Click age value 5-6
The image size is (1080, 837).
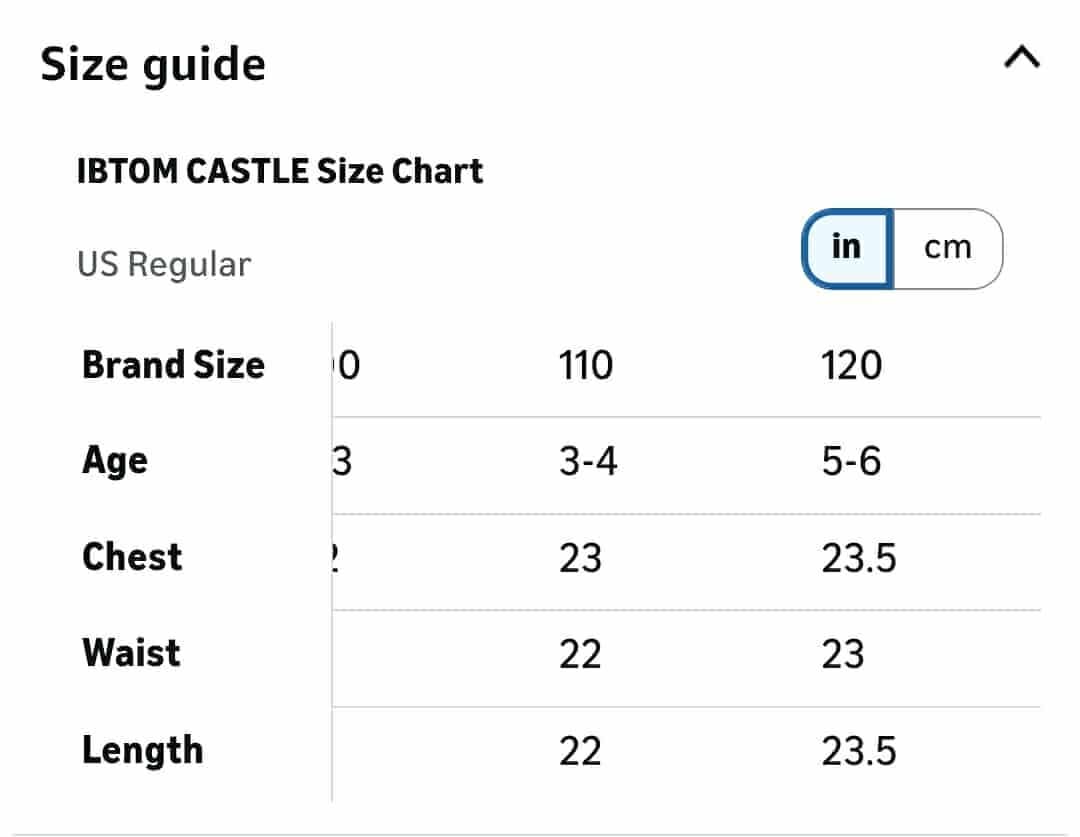coord(851,462)
